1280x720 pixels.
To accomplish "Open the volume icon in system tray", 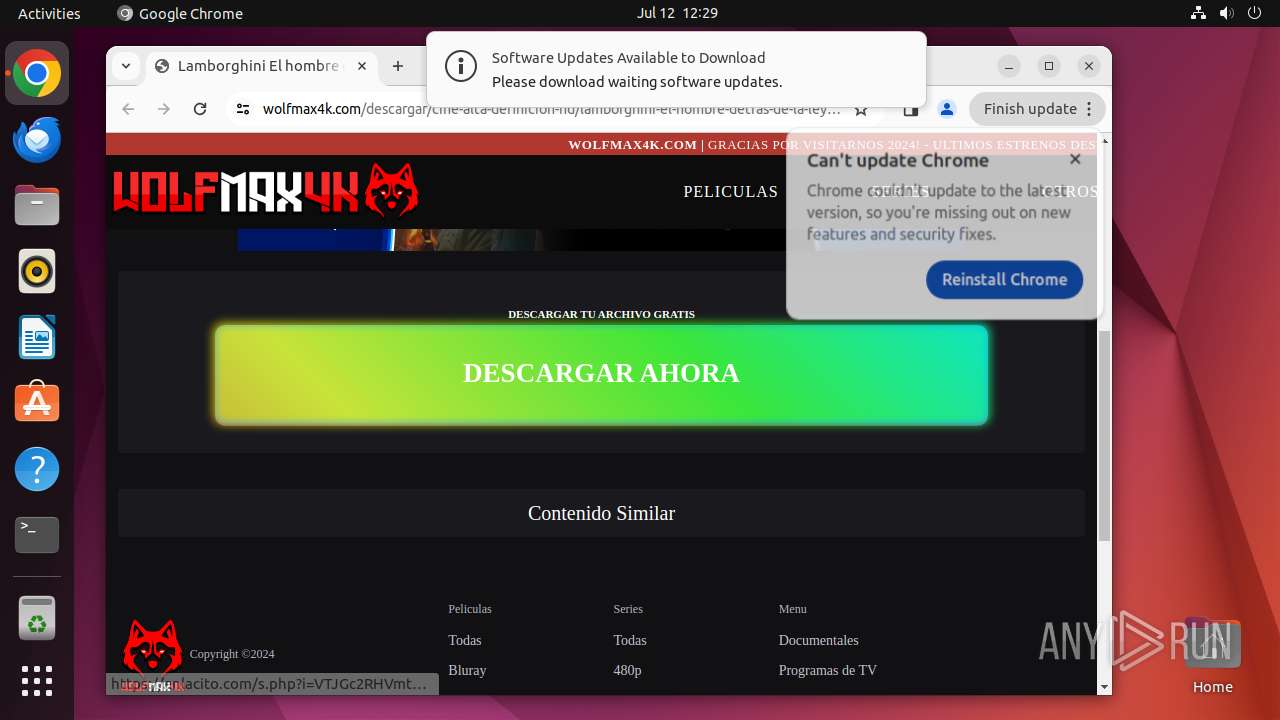I will pyautogui.click(x=1227, y=13).
